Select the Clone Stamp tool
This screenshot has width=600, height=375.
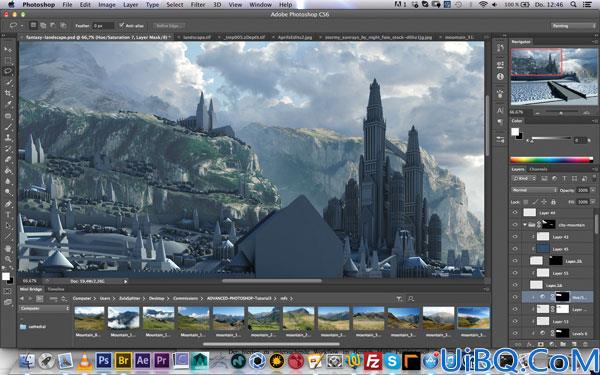(x=8, y=138)
